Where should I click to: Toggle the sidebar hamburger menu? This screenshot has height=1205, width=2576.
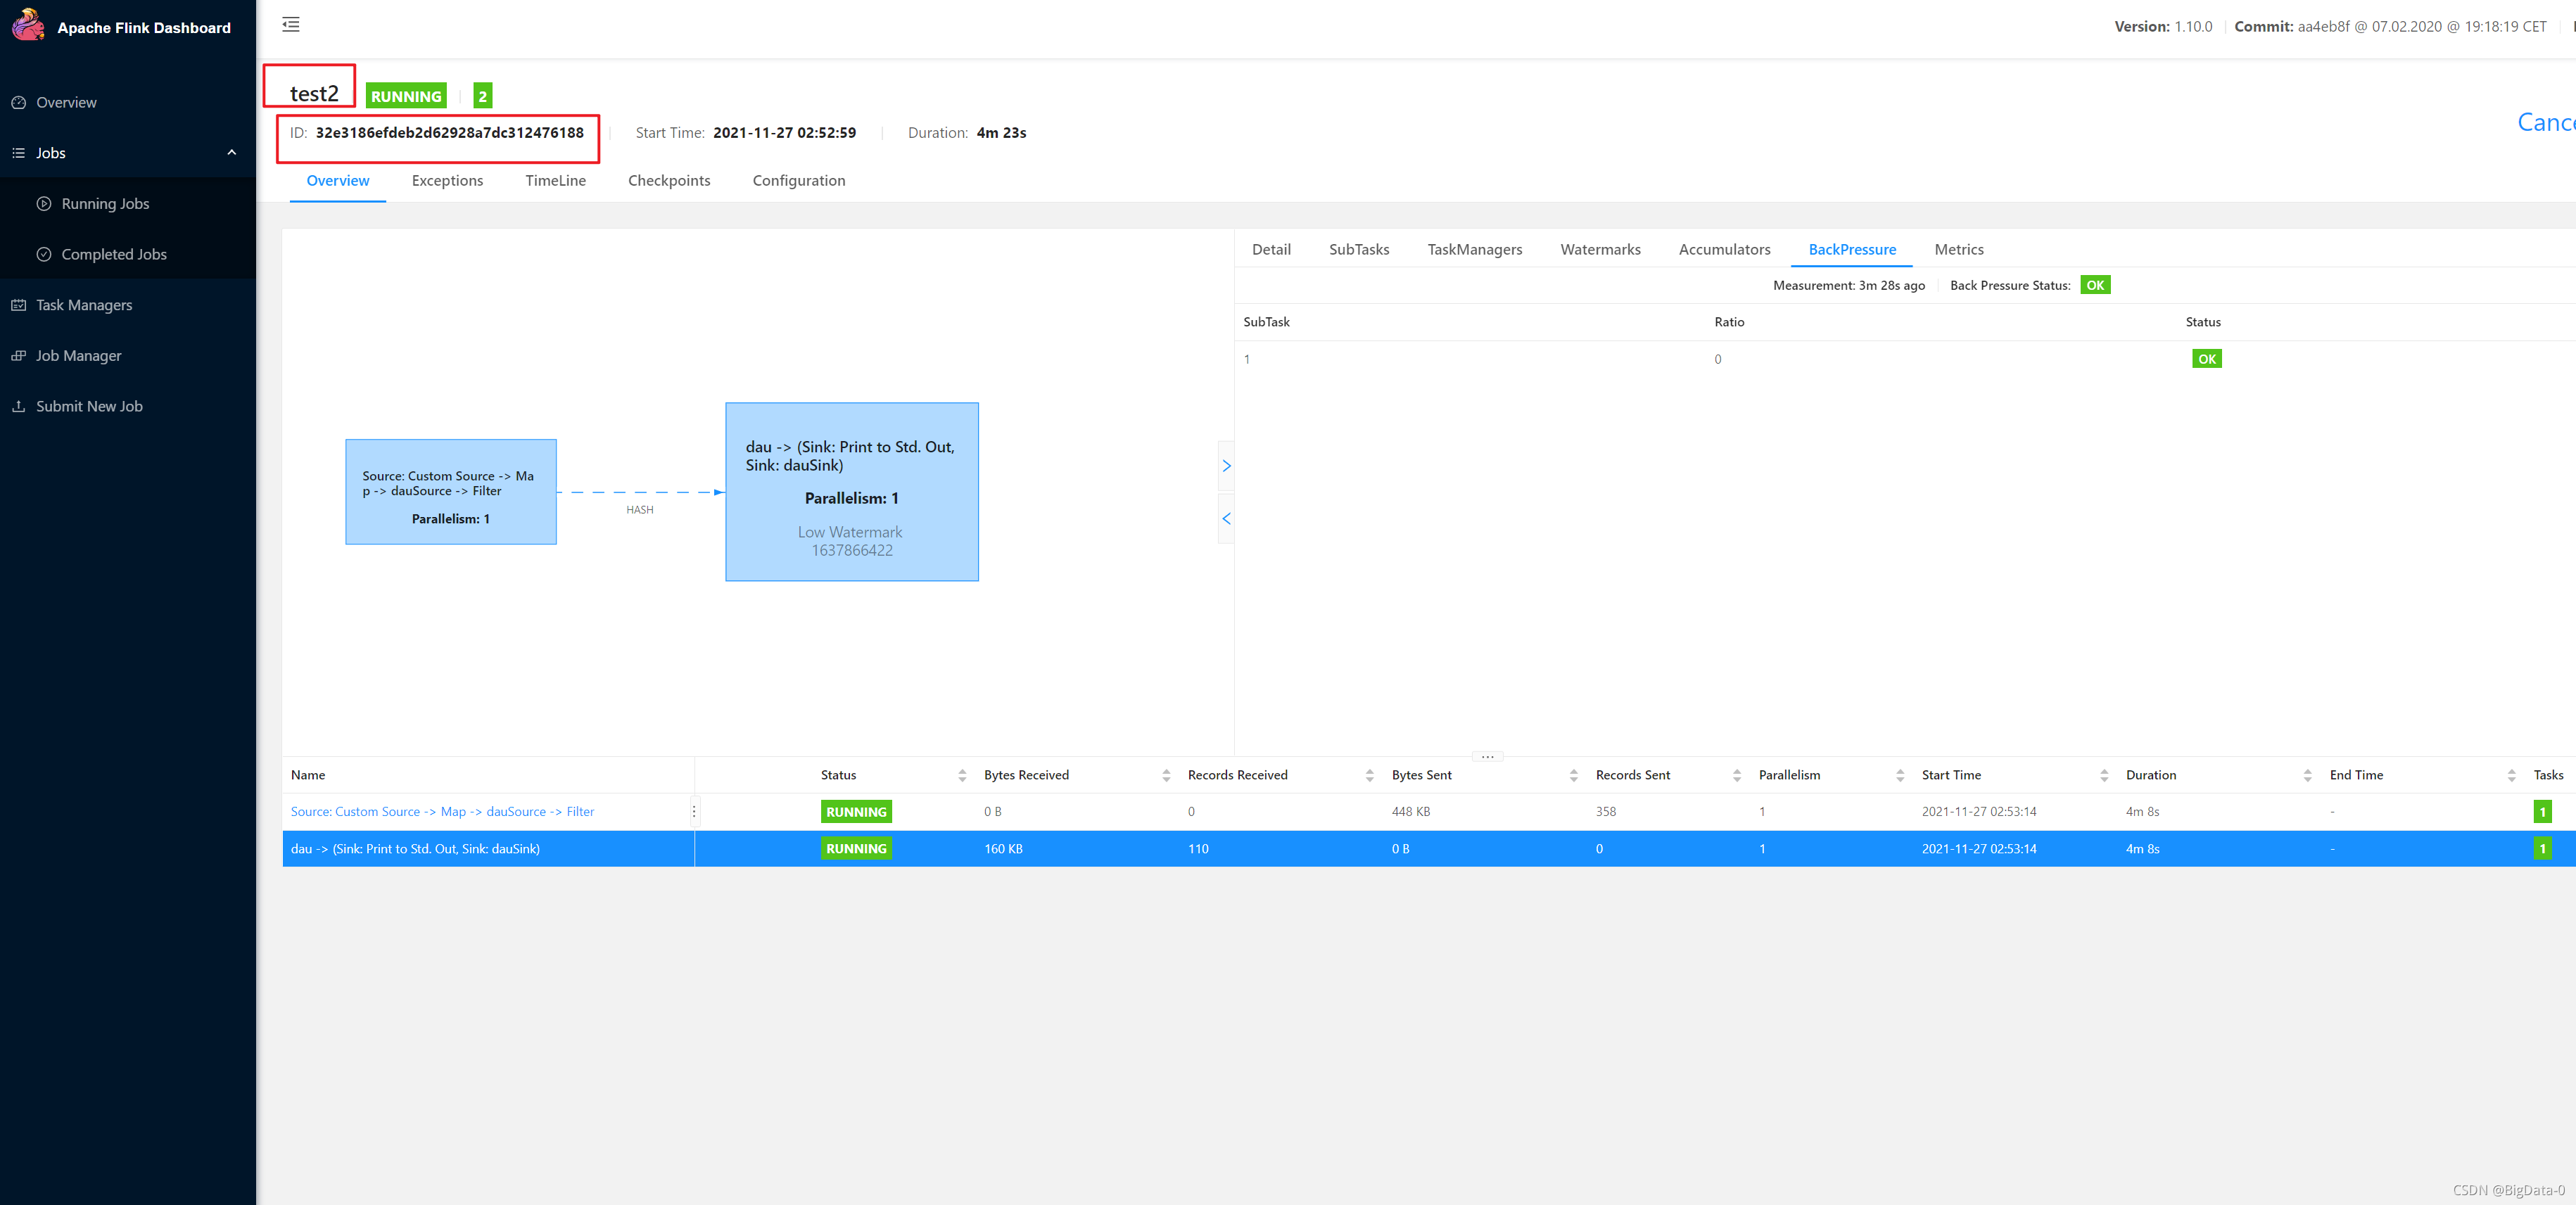coord(291,25)
